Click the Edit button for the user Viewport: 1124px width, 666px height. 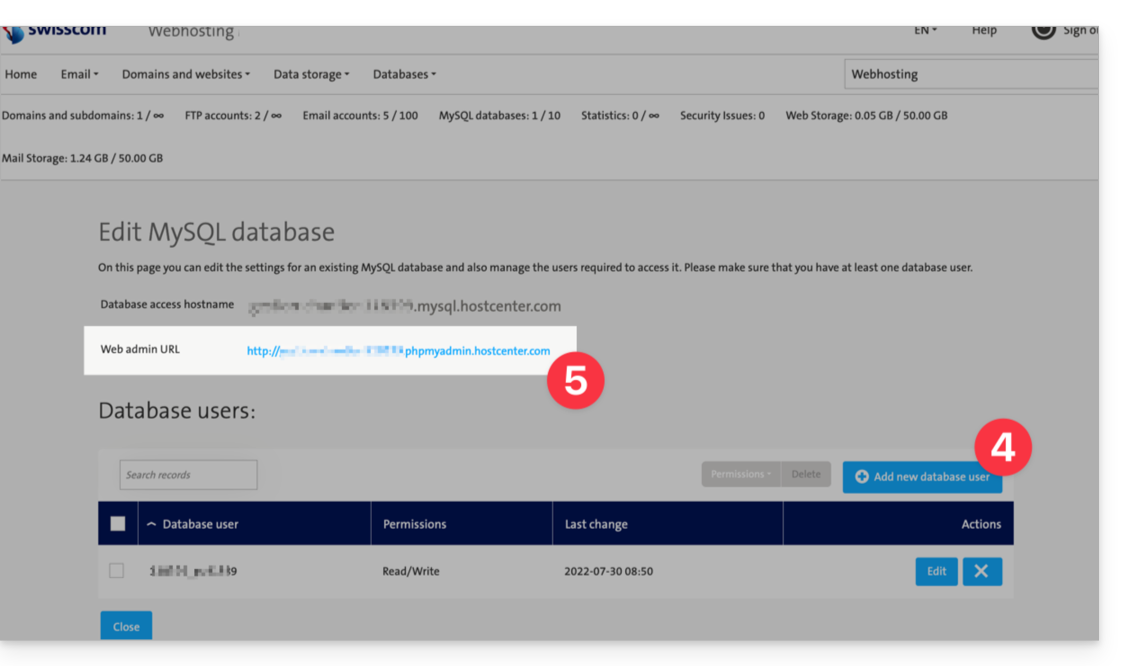[936, 571]
